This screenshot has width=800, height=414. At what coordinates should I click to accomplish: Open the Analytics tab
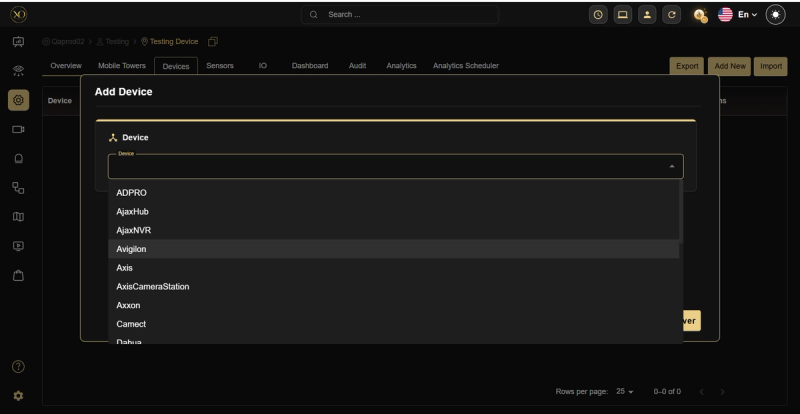coord(402,66)
